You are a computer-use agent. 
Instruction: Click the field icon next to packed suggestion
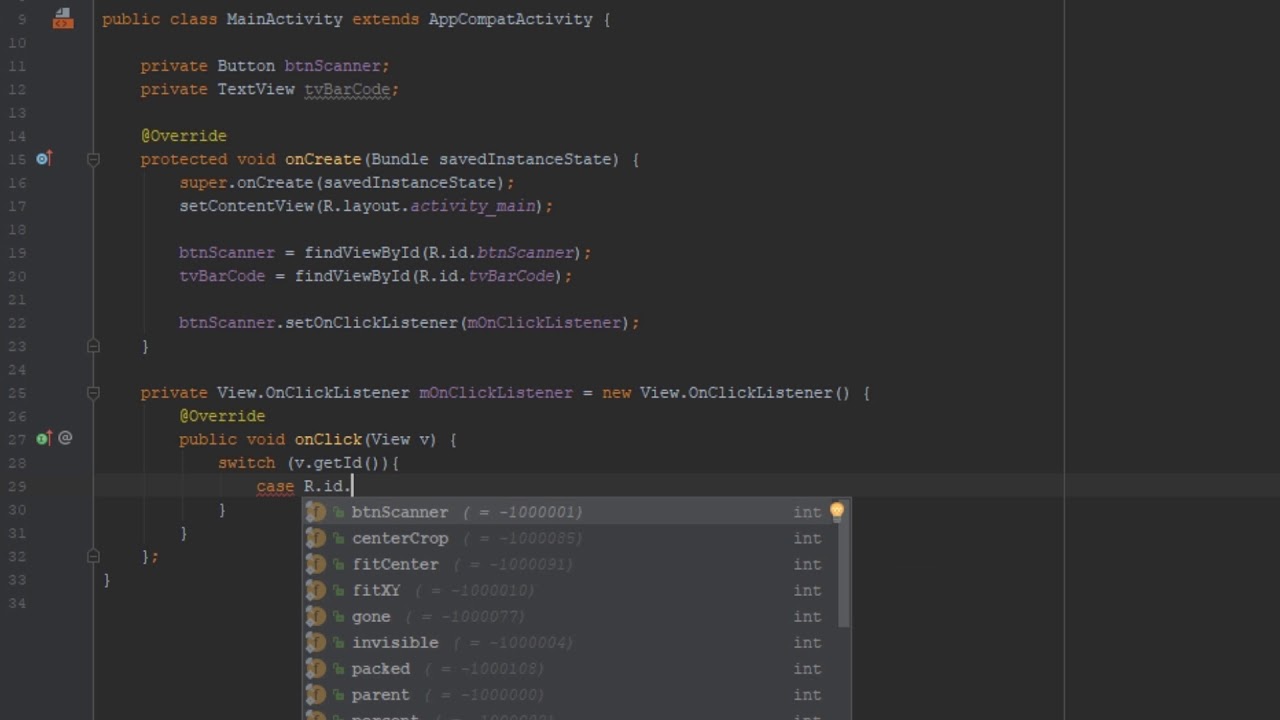pos(316,668)
